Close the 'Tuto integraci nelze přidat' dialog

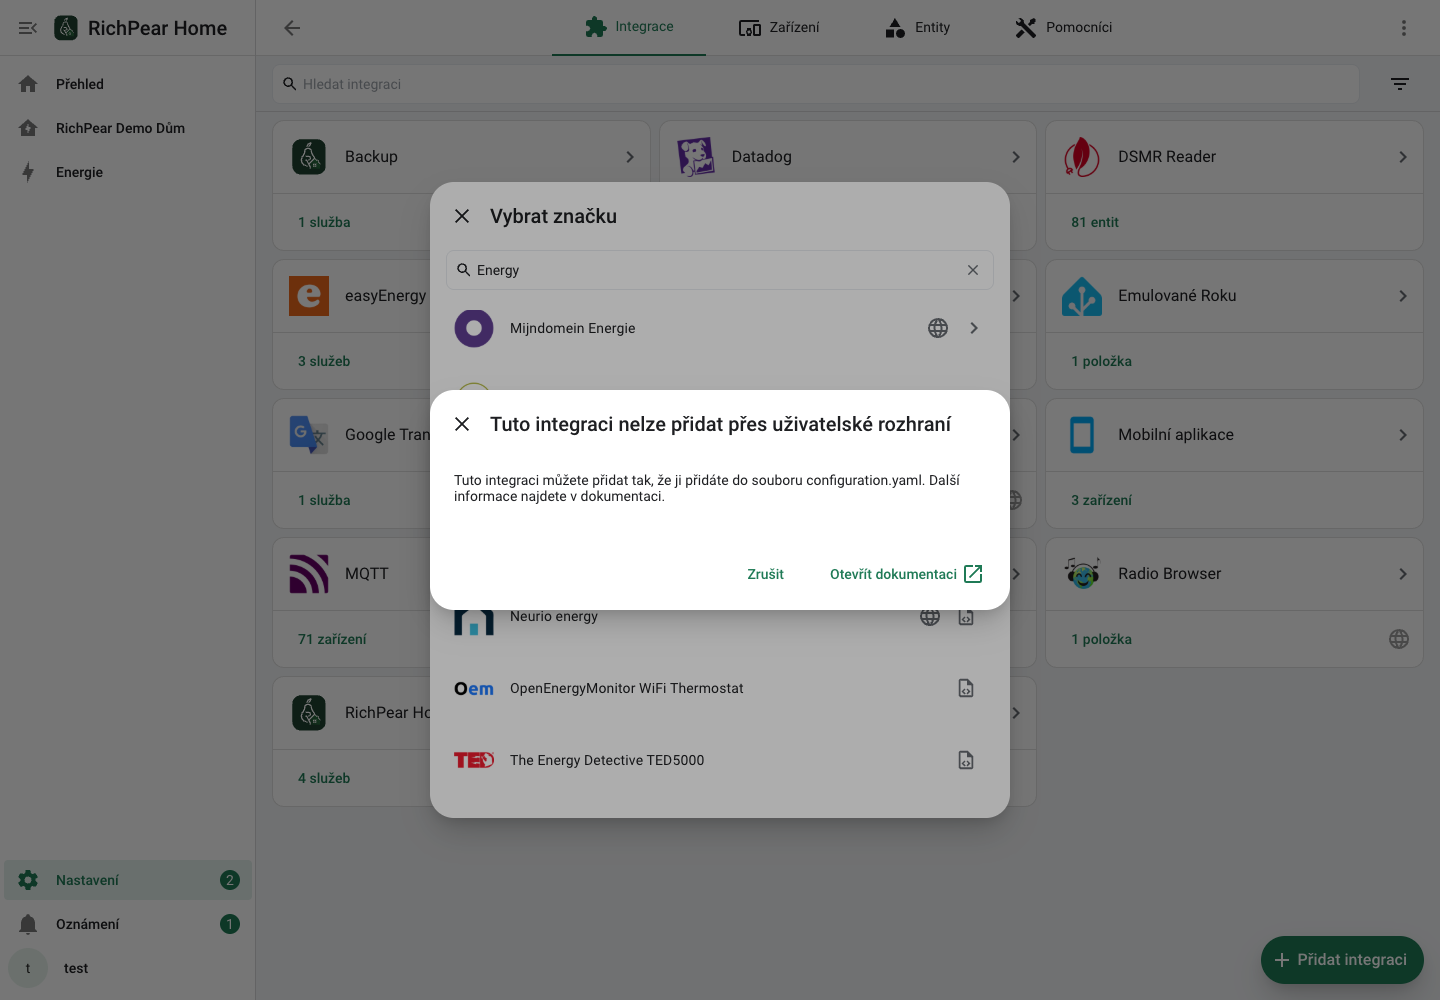(462, 424)
